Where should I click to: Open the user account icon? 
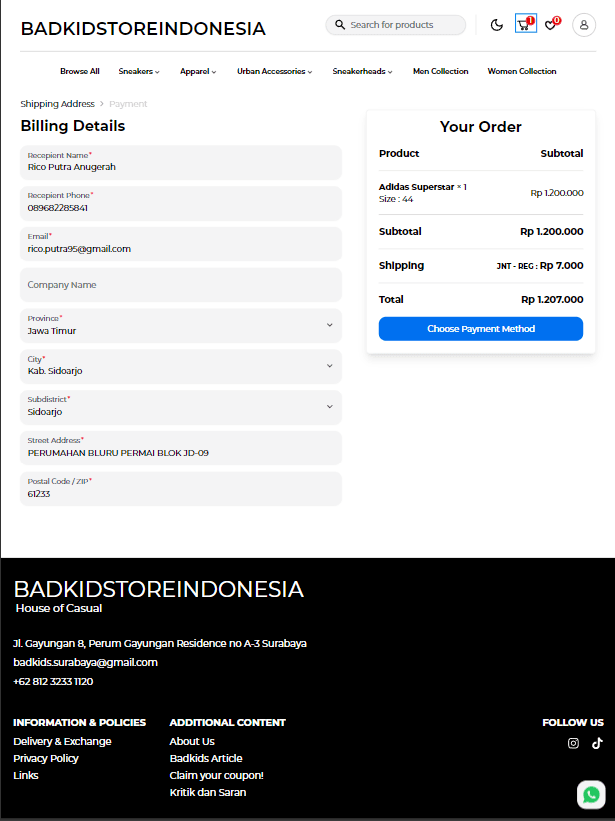[584, 25]
